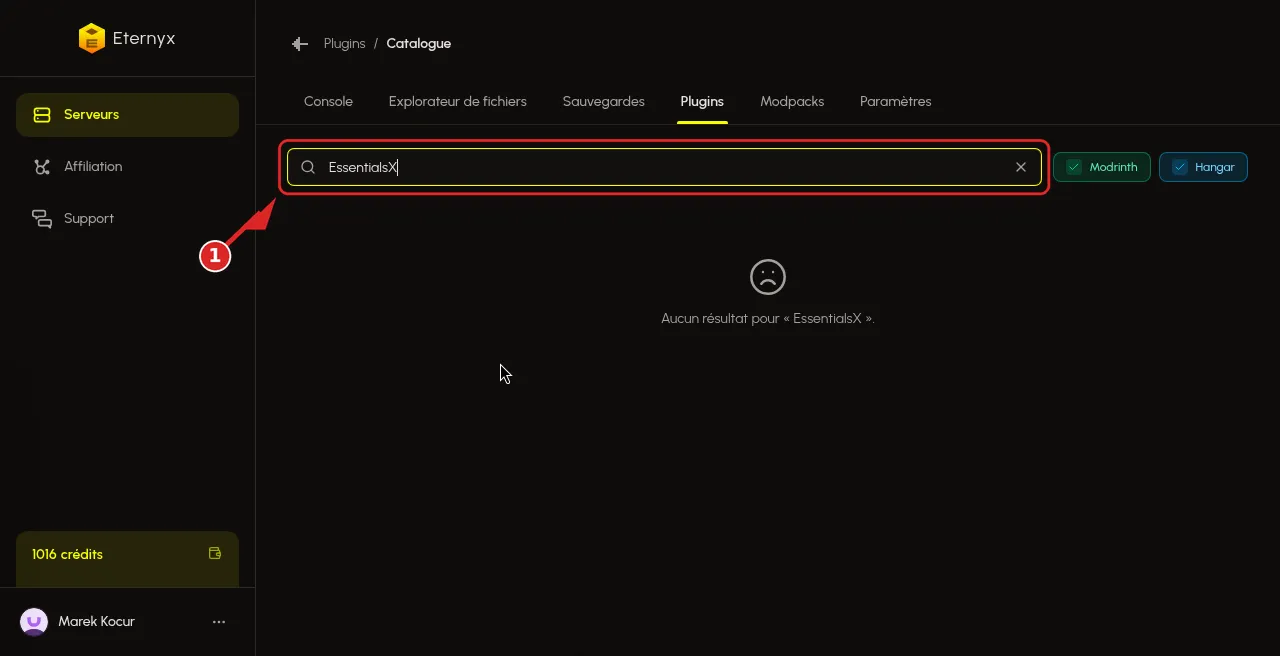Go back using the arrow icon
1280x656 pixels.
(299, 44)
